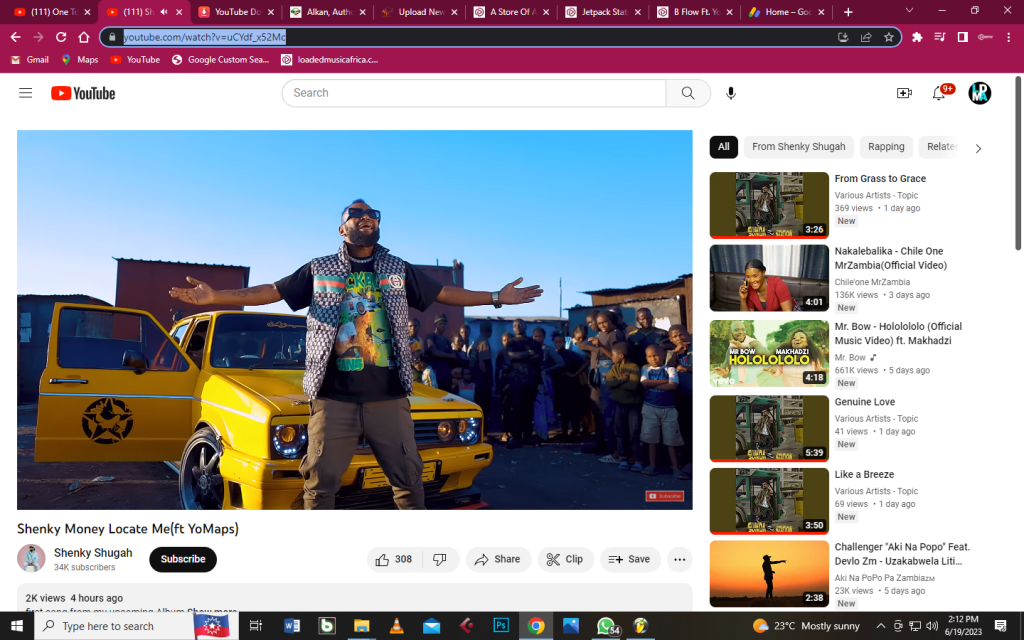Open the volume control in system tray
Viewport: 1024px width, 640px height.
coord(931,626)
